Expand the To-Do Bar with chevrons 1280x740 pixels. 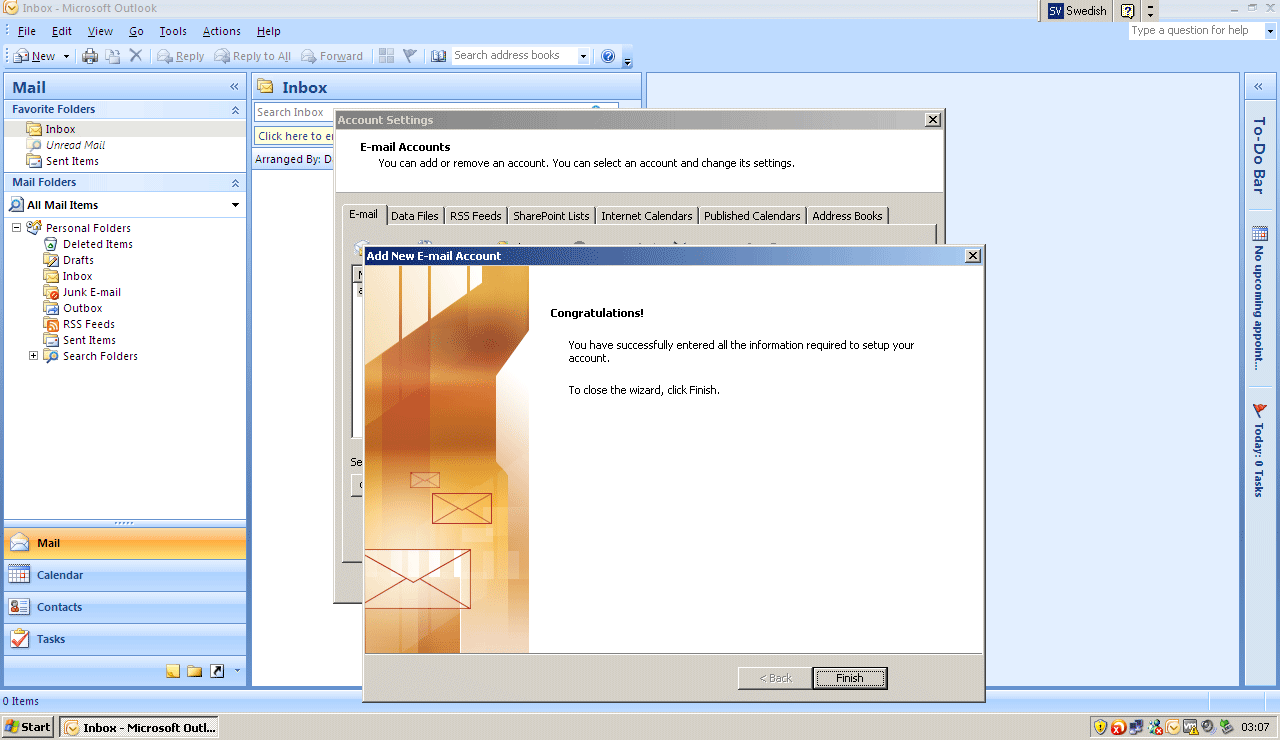click(x=1258, y=87)
